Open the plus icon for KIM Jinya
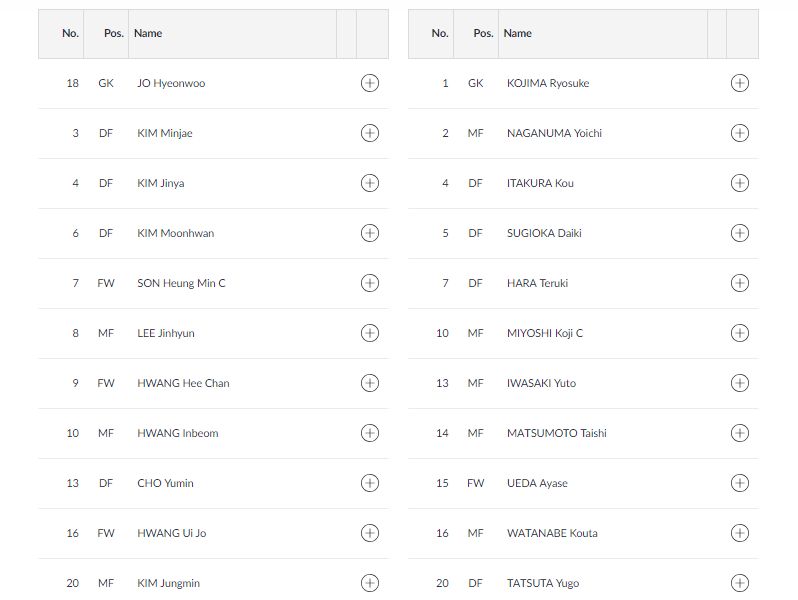This screenshot has height=600, width=798. [x=370, y=183]
